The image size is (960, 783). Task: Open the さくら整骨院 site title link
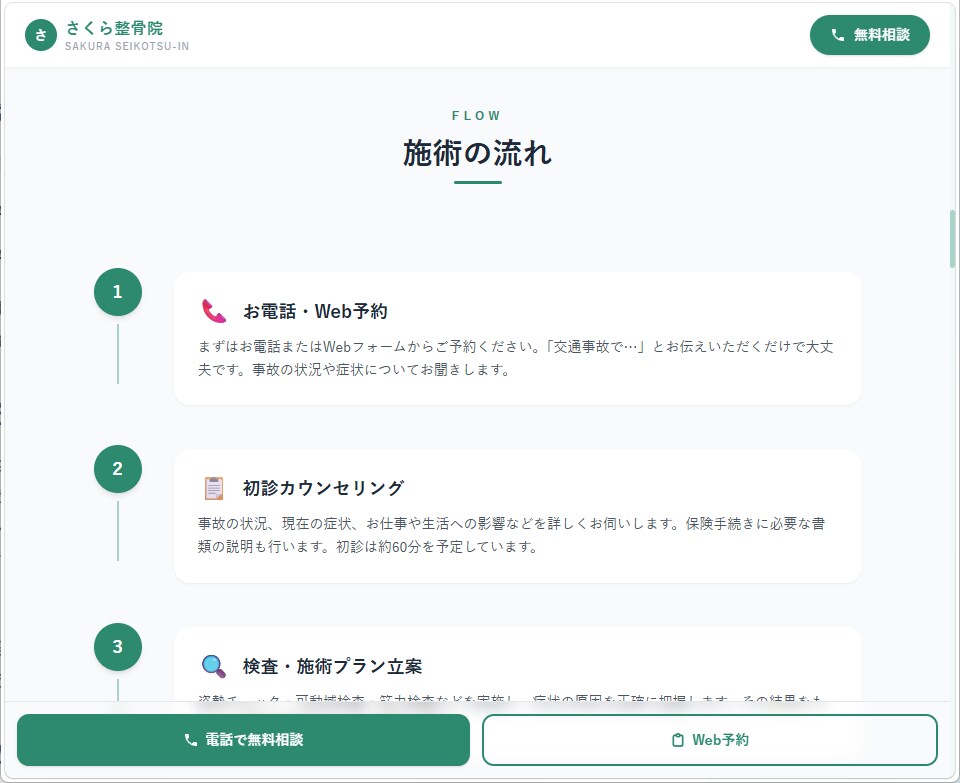[x=114, y=28]
